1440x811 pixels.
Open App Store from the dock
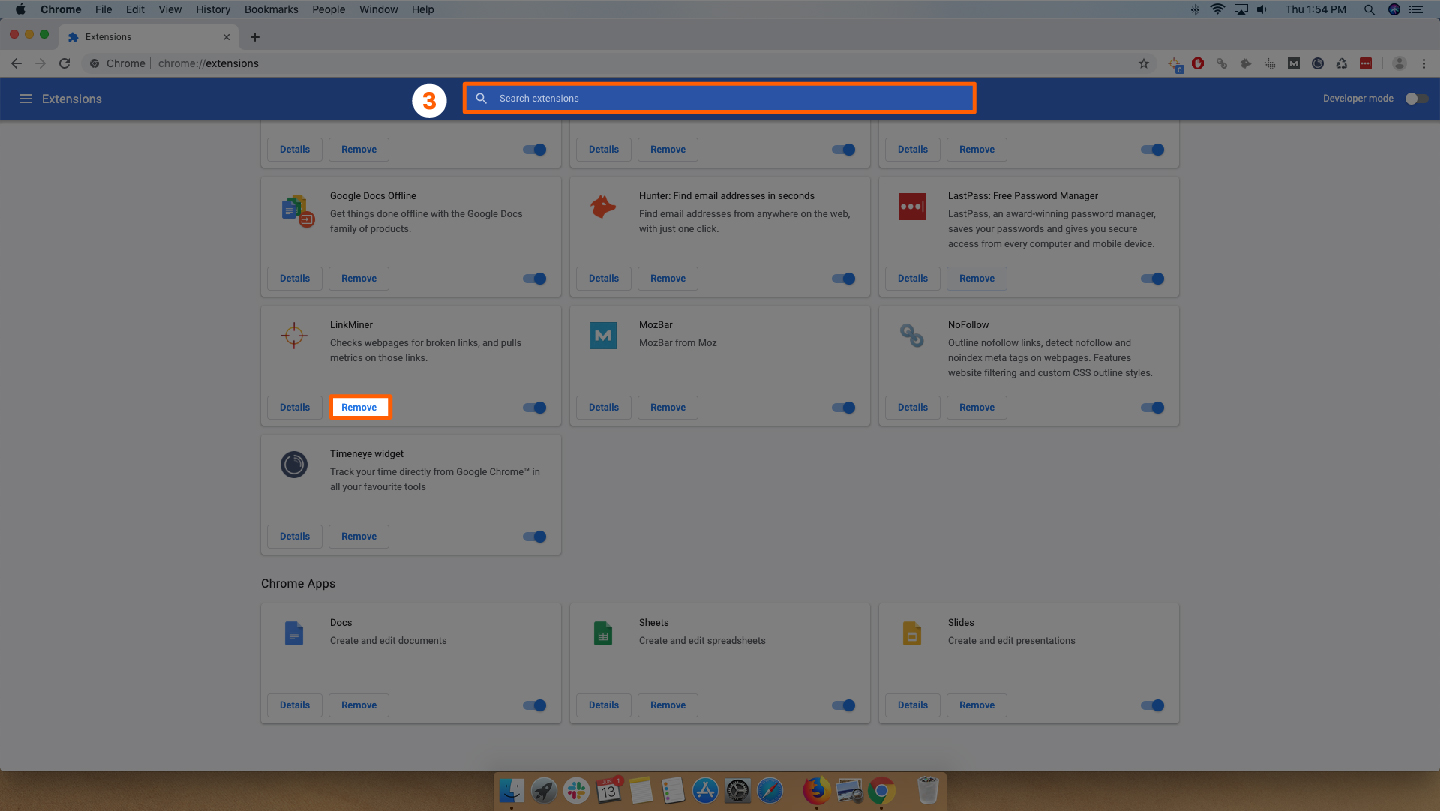click(705, 790)
